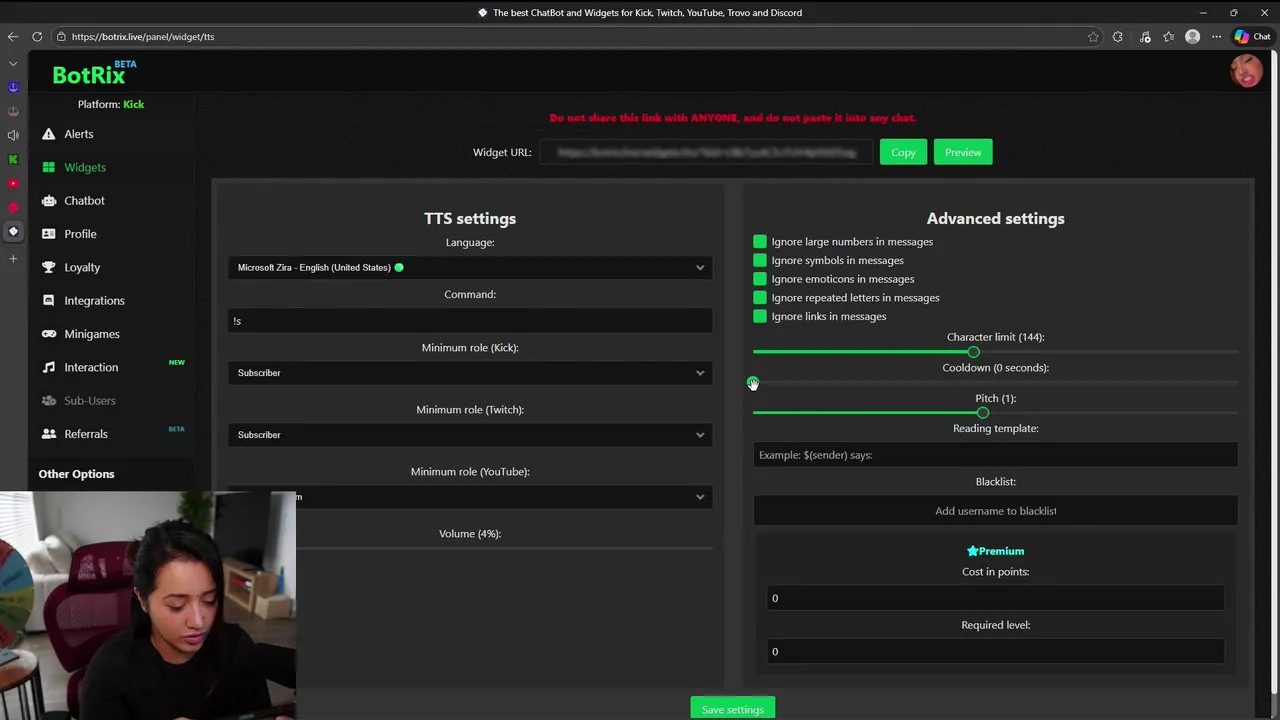Screen dimensions: 1280x720
Task: Click the Command input field
Action: click(x=470, y=321)
